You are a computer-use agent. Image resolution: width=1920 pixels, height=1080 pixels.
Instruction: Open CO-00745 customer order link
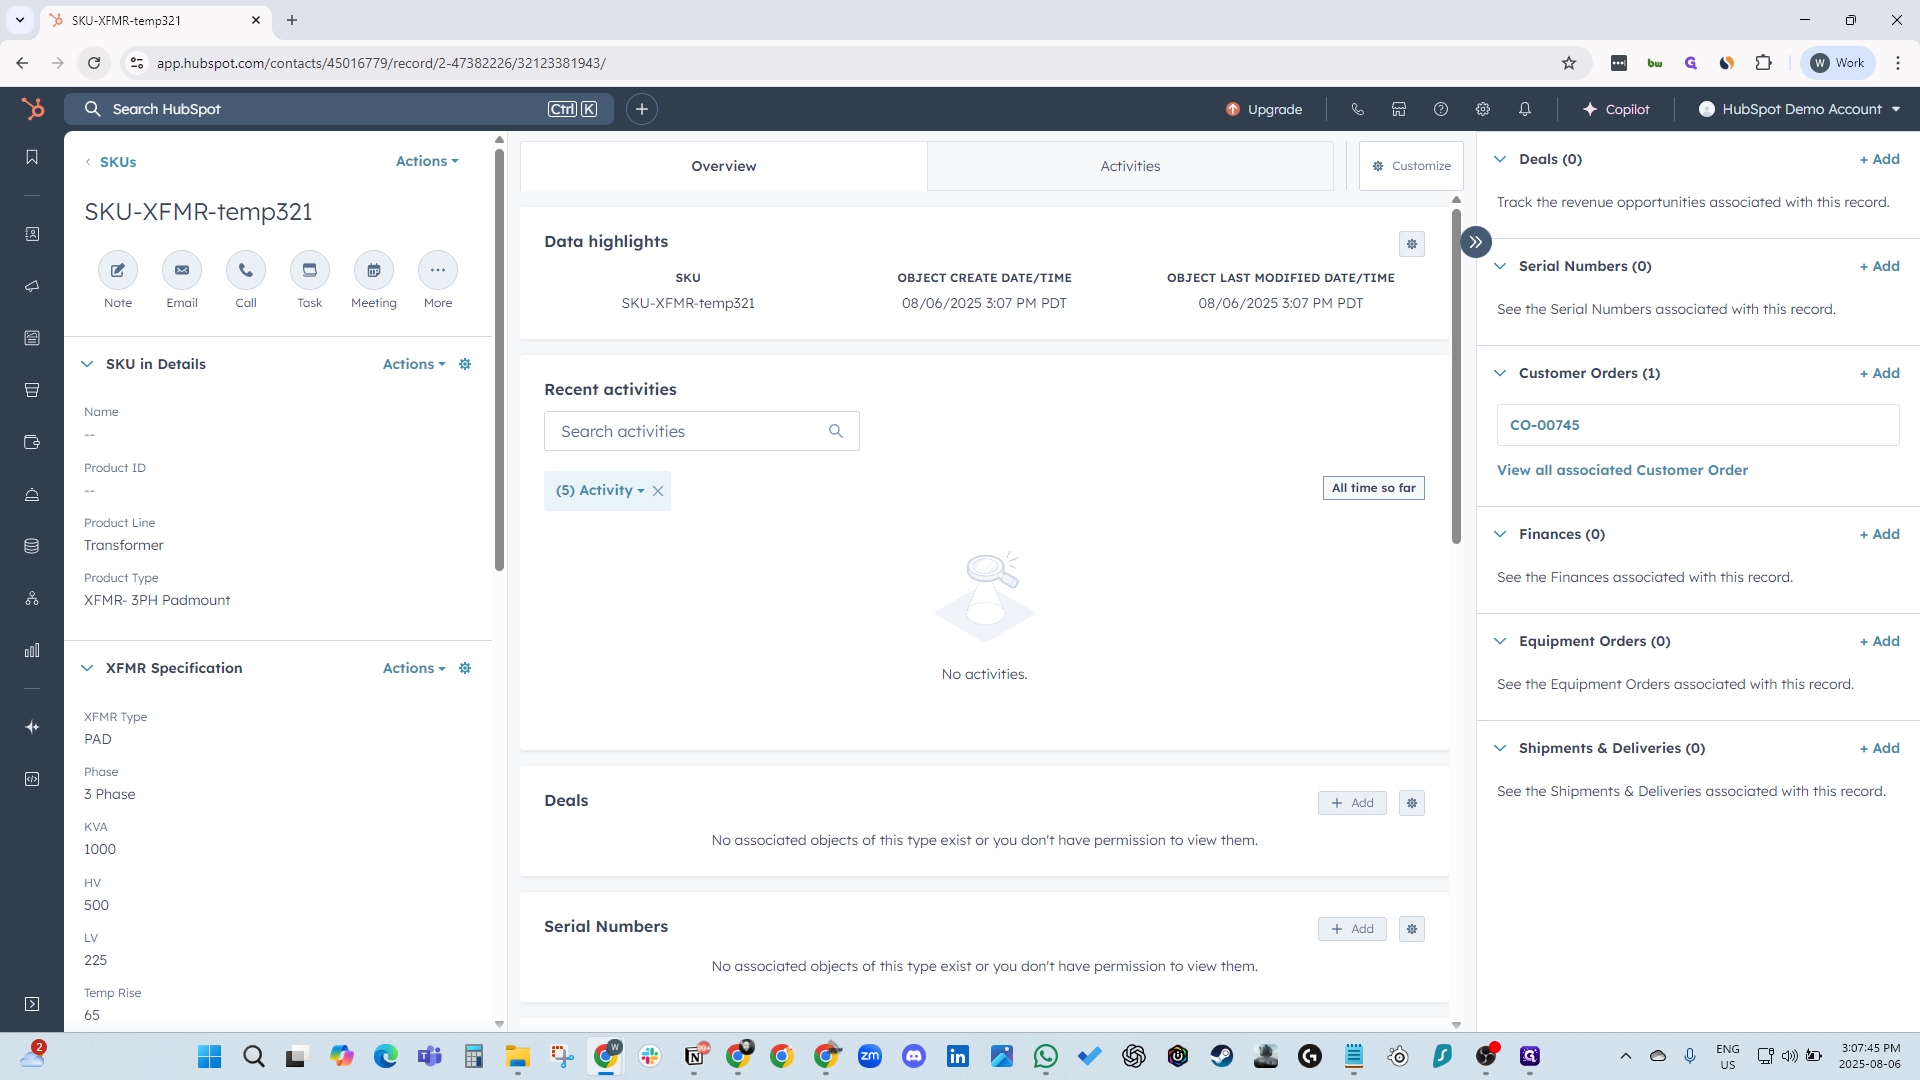(x=1545, y=425)
